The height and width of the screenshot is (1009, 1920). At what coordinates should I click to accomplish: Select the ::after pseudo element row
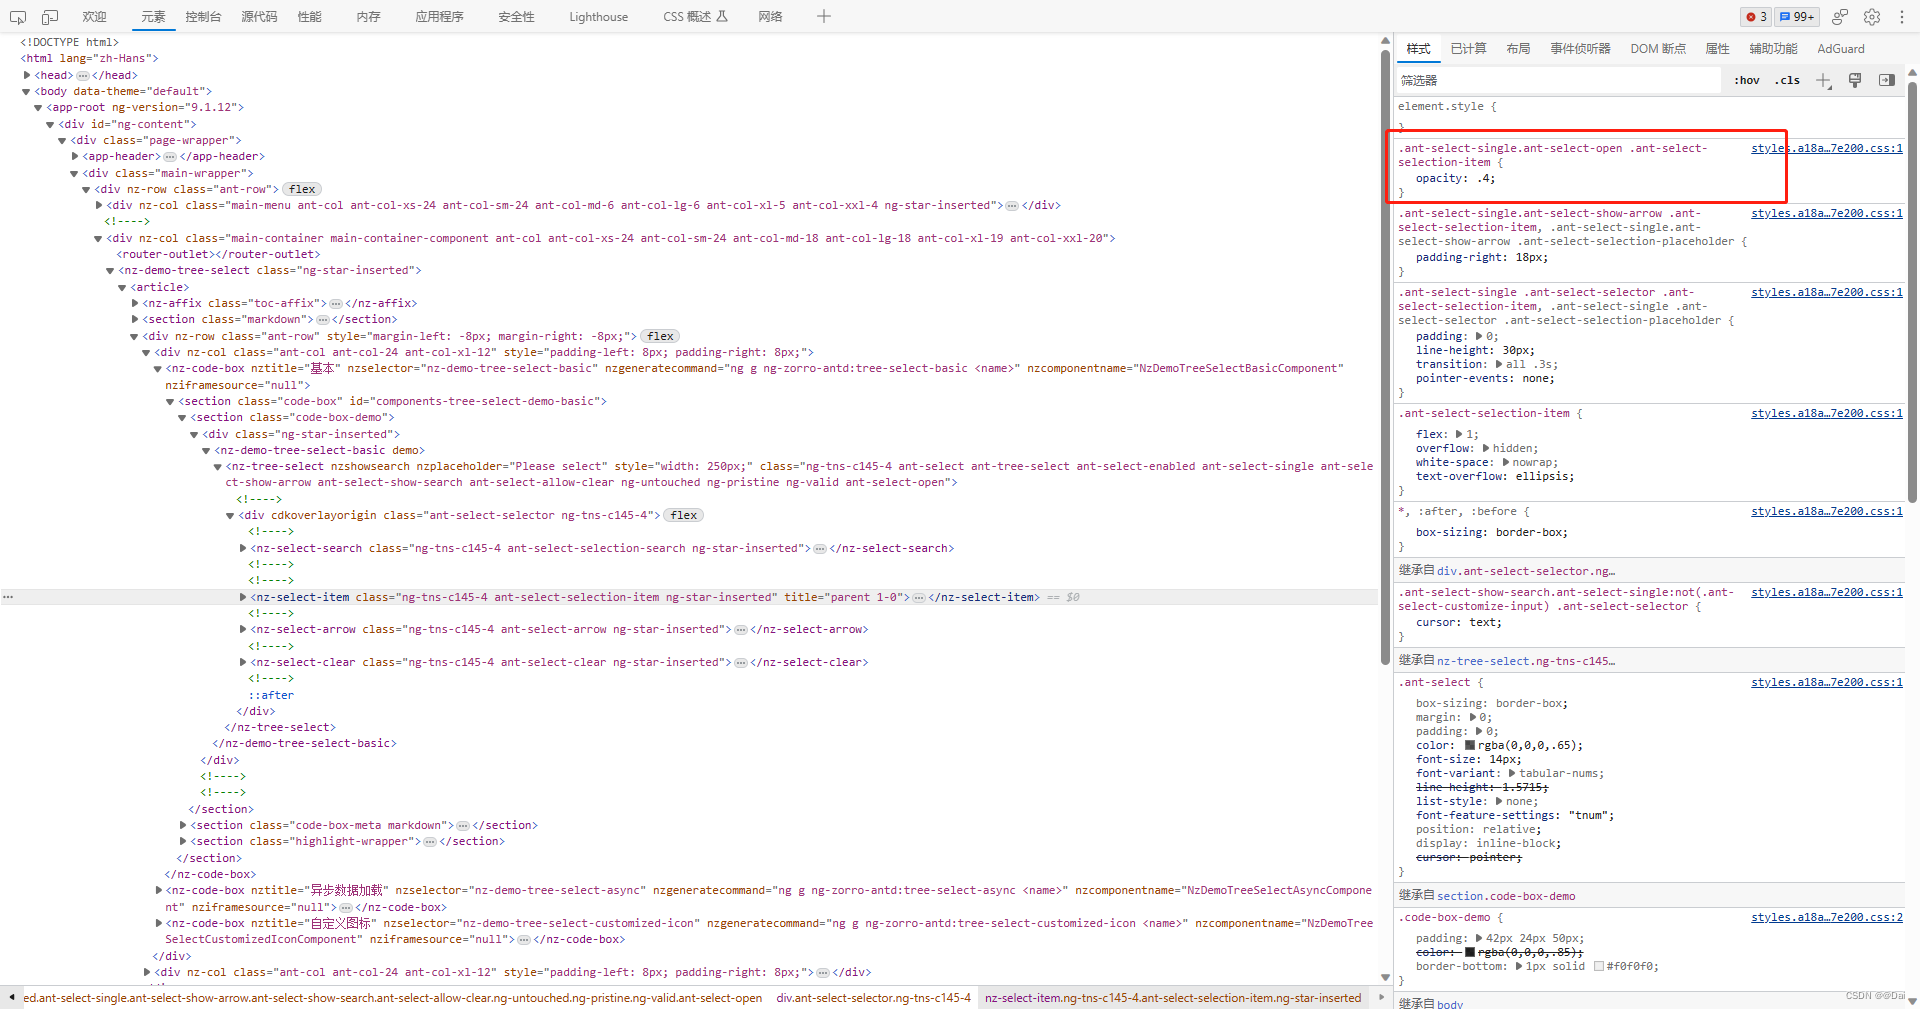pyautogui.click(x=271, y=695)
